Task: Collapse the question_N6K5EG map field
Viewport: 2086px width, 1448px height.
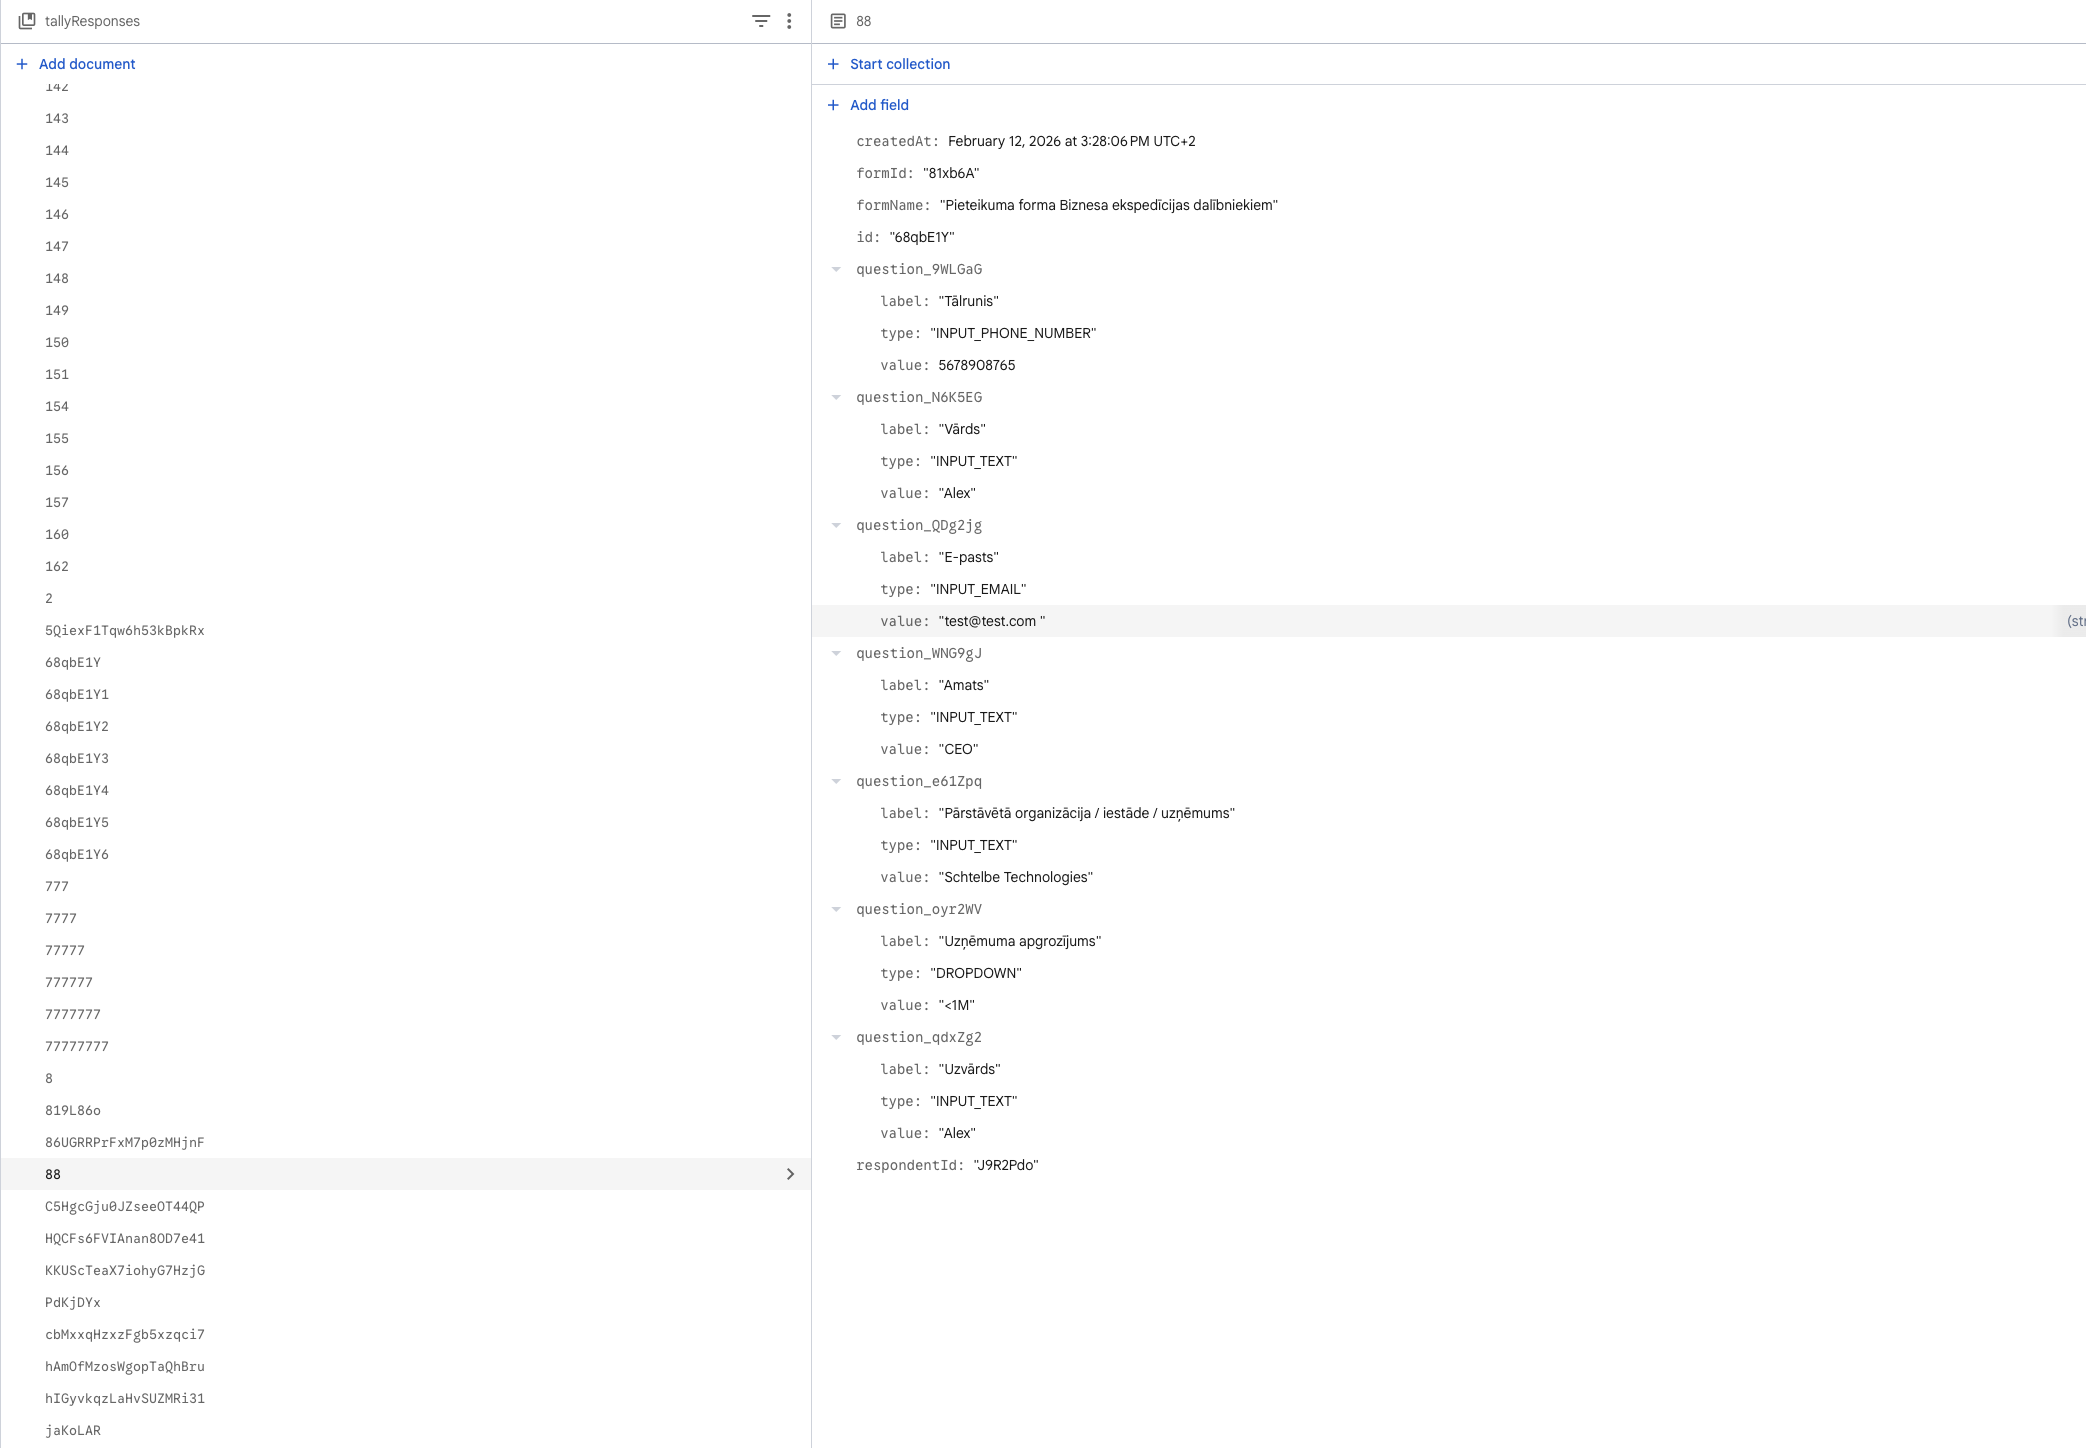Action: pos(837,397)
